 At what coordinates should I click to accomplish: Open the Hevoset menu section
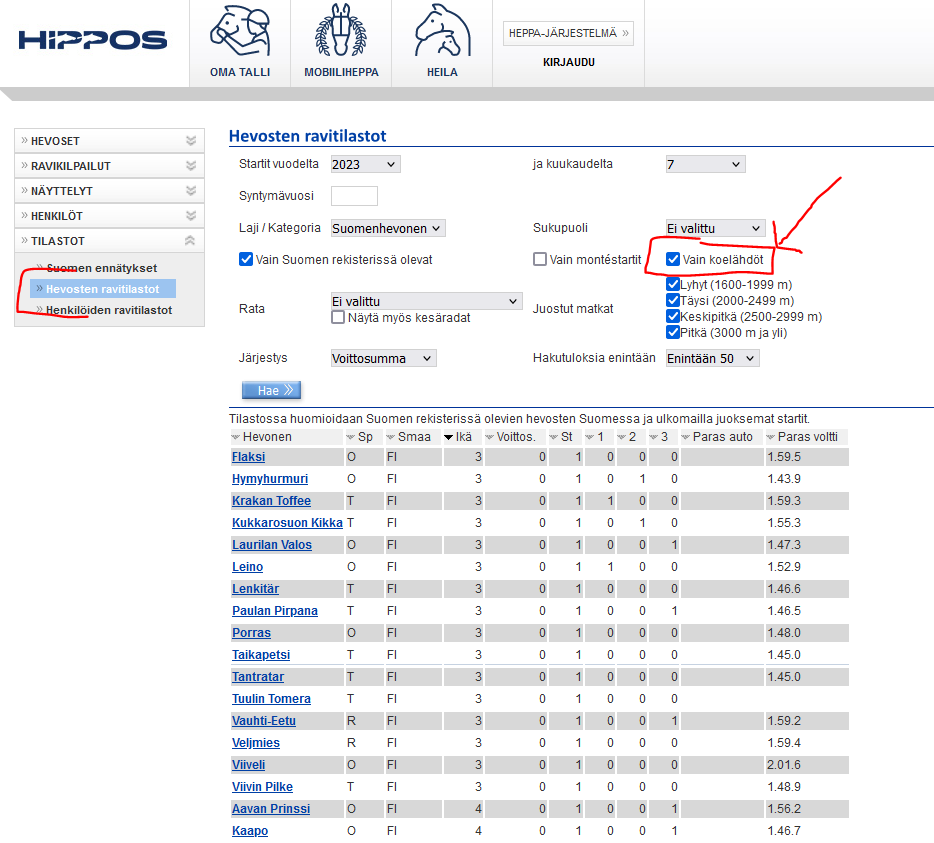click(109, 141)
